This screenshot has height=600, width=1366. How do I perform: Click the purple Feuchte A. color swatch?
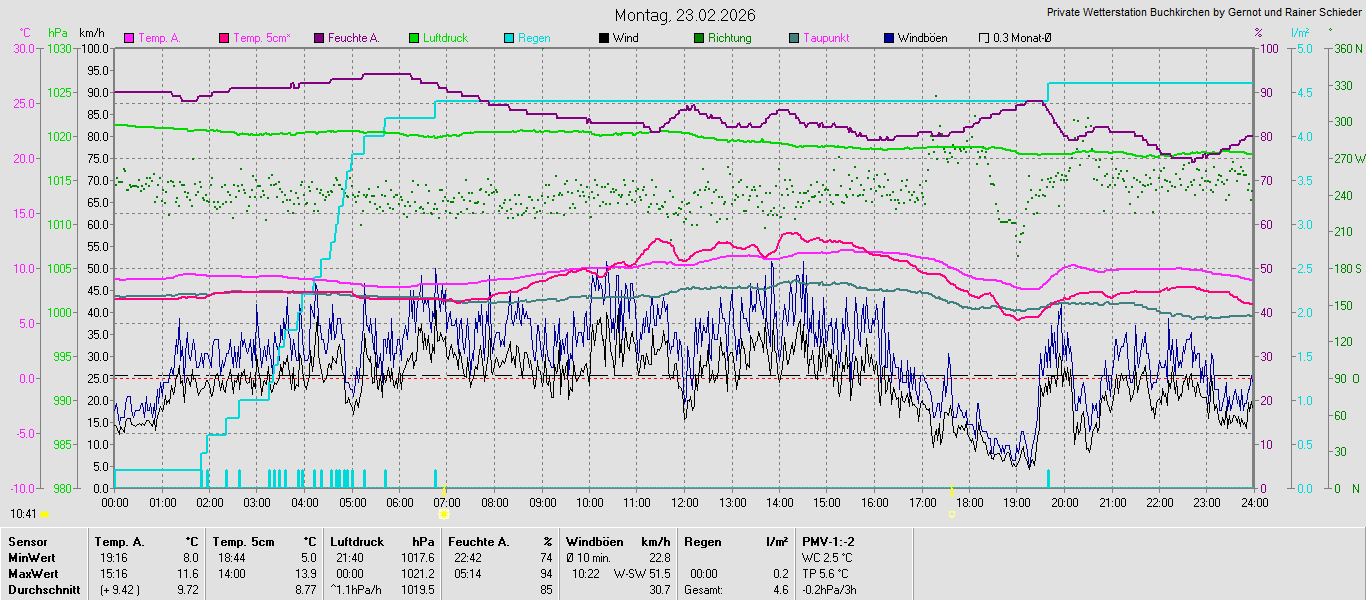[x=319, y=39]
